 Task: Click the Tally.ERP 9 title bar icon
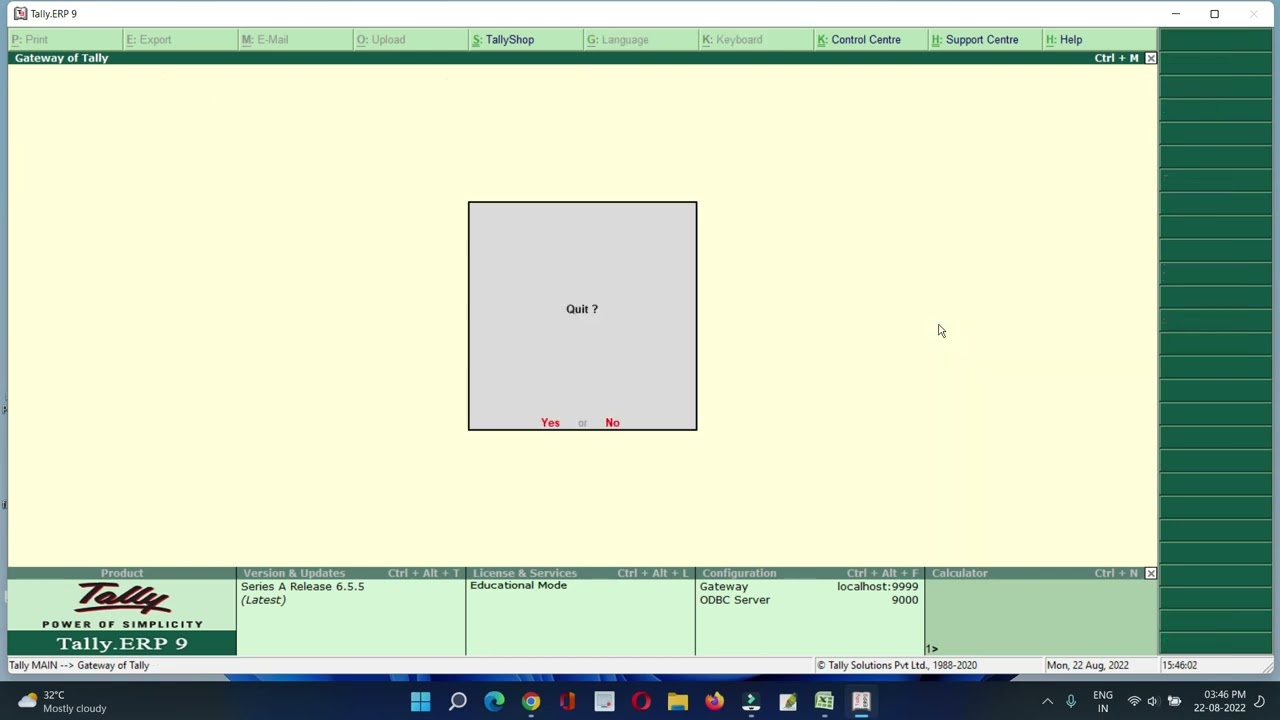pyautogui.click(x=20, y=14)
